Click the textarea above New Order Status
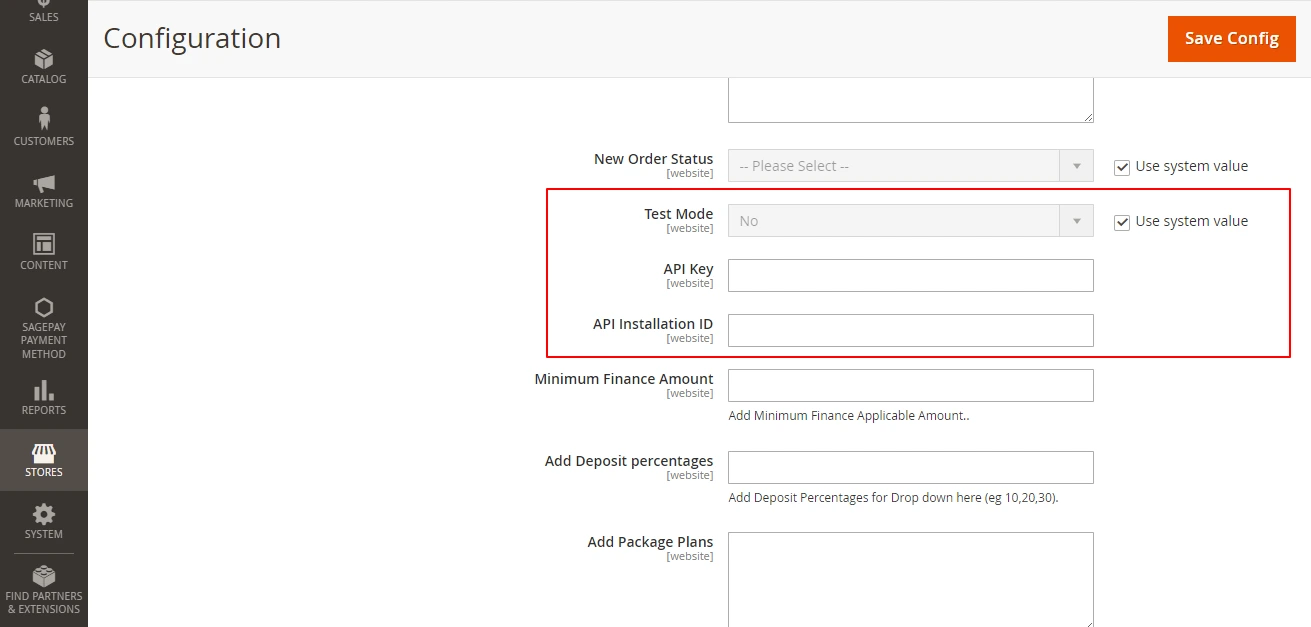This screenshot has width=1311, height=627. pos(911,100)
